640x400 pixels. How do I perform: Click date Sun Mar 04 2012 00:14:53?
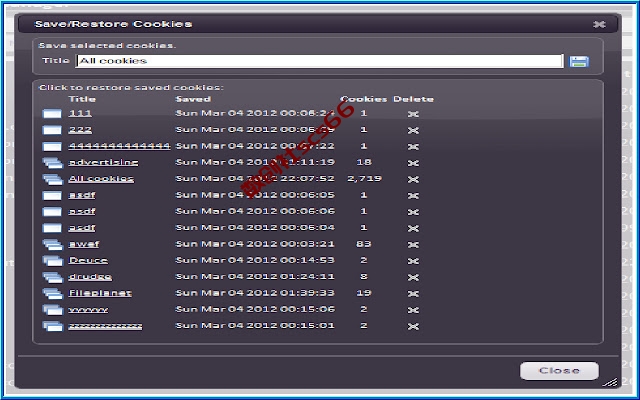(x=255, y=260)
